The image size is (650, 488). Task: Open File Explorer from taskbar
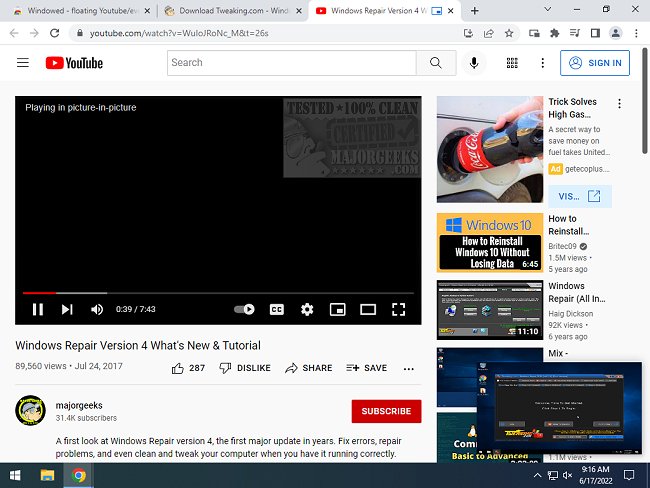pyautogui.click(x=47, y=475)
